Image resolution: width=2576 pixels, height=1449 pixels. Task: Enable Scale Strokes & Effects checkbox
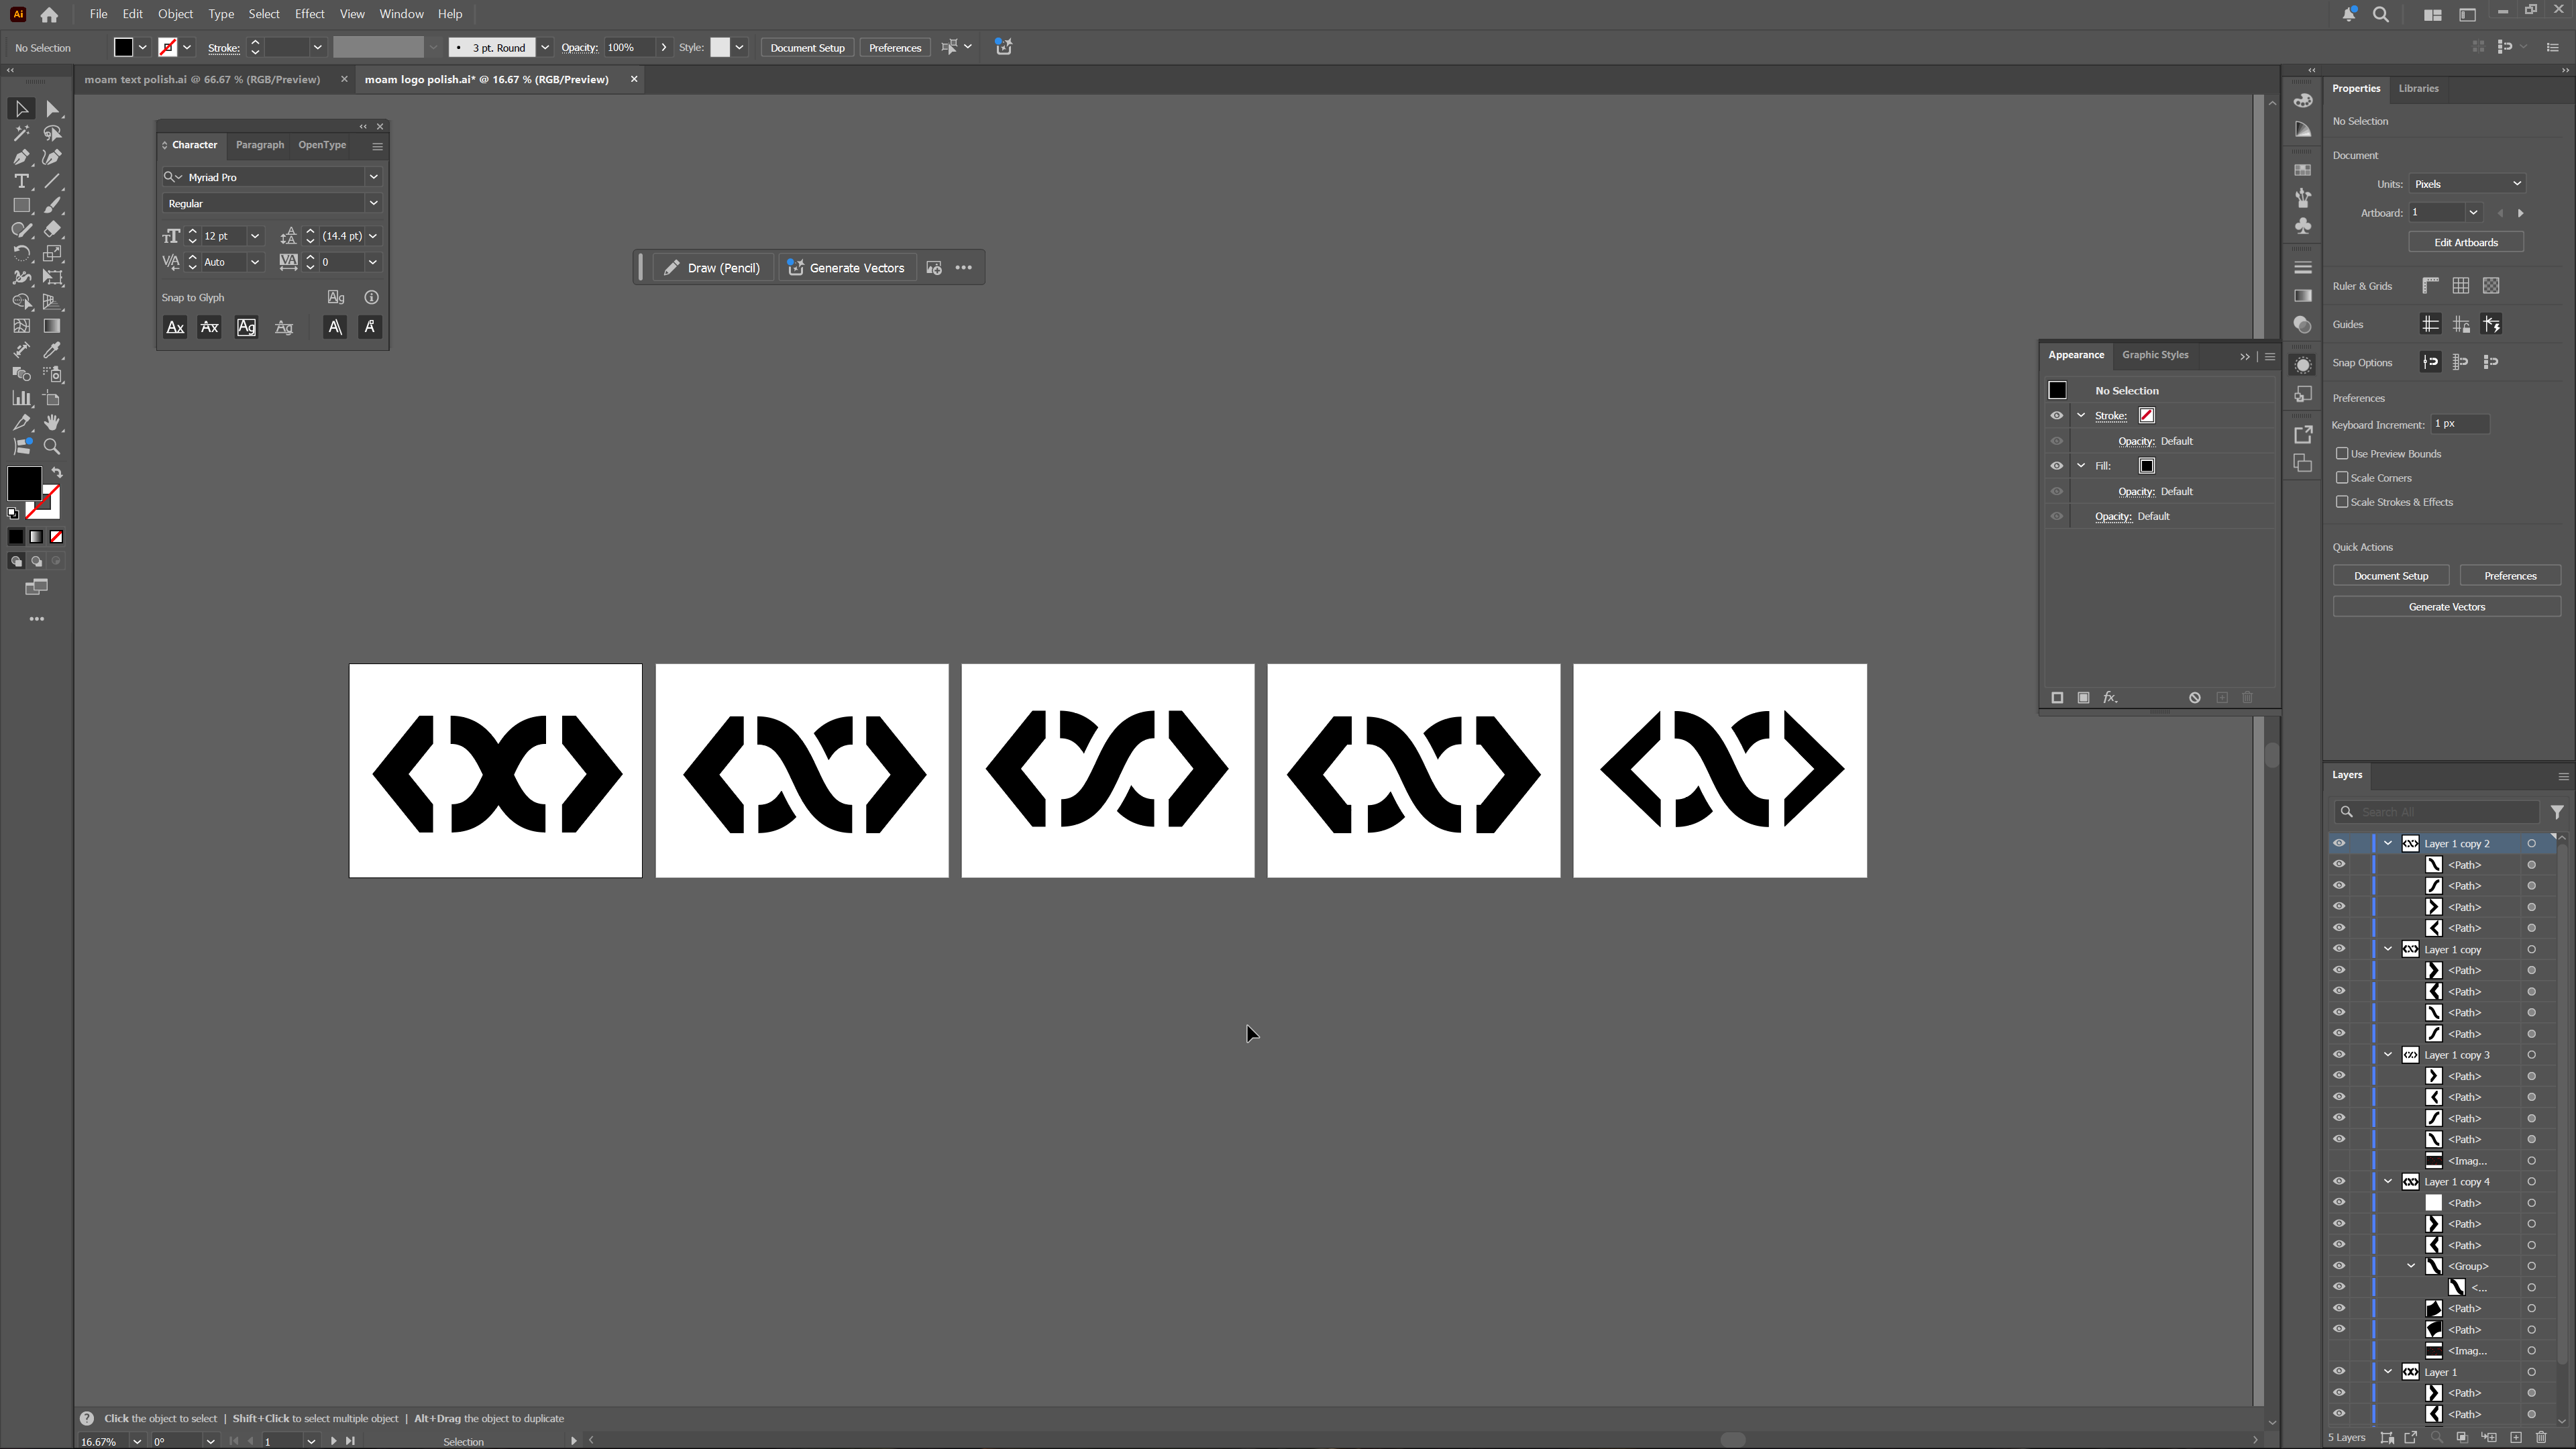pos(2342,502)
